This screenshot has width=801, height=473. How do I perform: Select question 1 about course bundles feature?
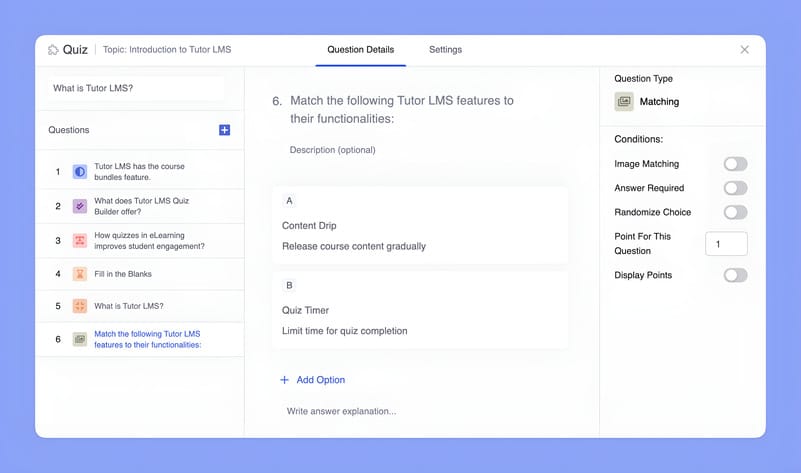click(x=140, y=172)
